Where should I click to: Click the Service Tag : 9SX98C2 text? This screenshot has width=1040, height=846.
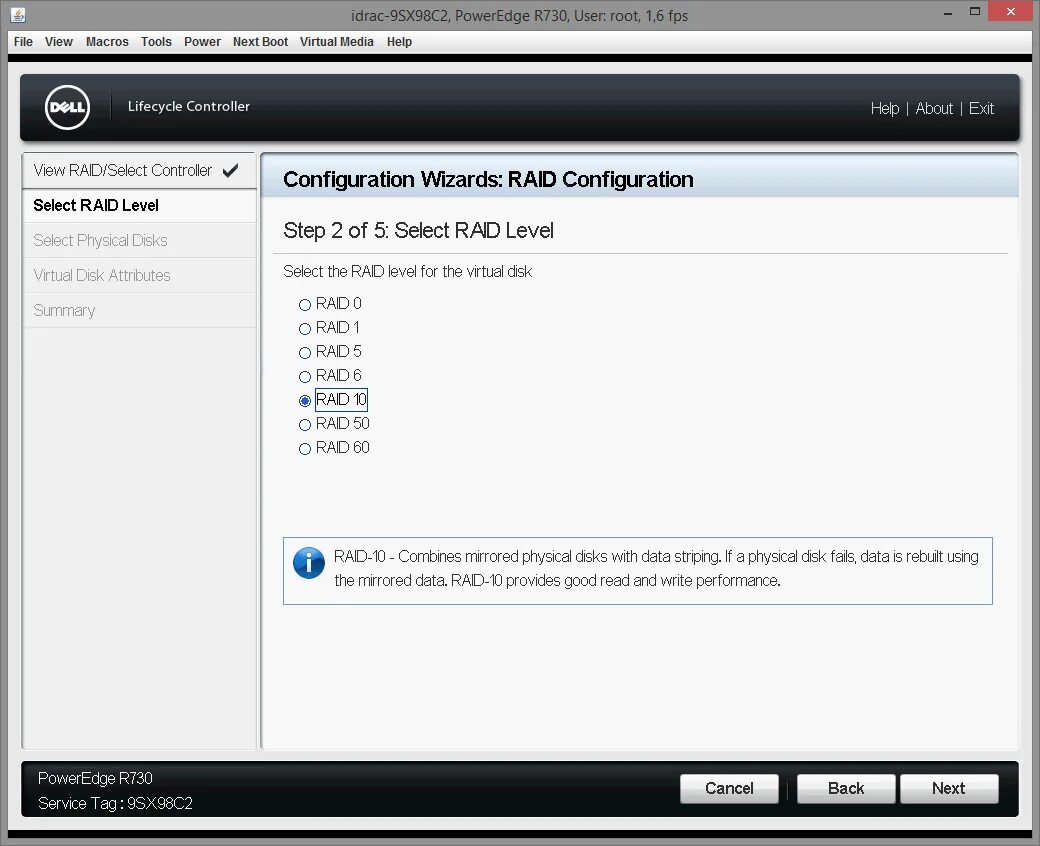115,804
